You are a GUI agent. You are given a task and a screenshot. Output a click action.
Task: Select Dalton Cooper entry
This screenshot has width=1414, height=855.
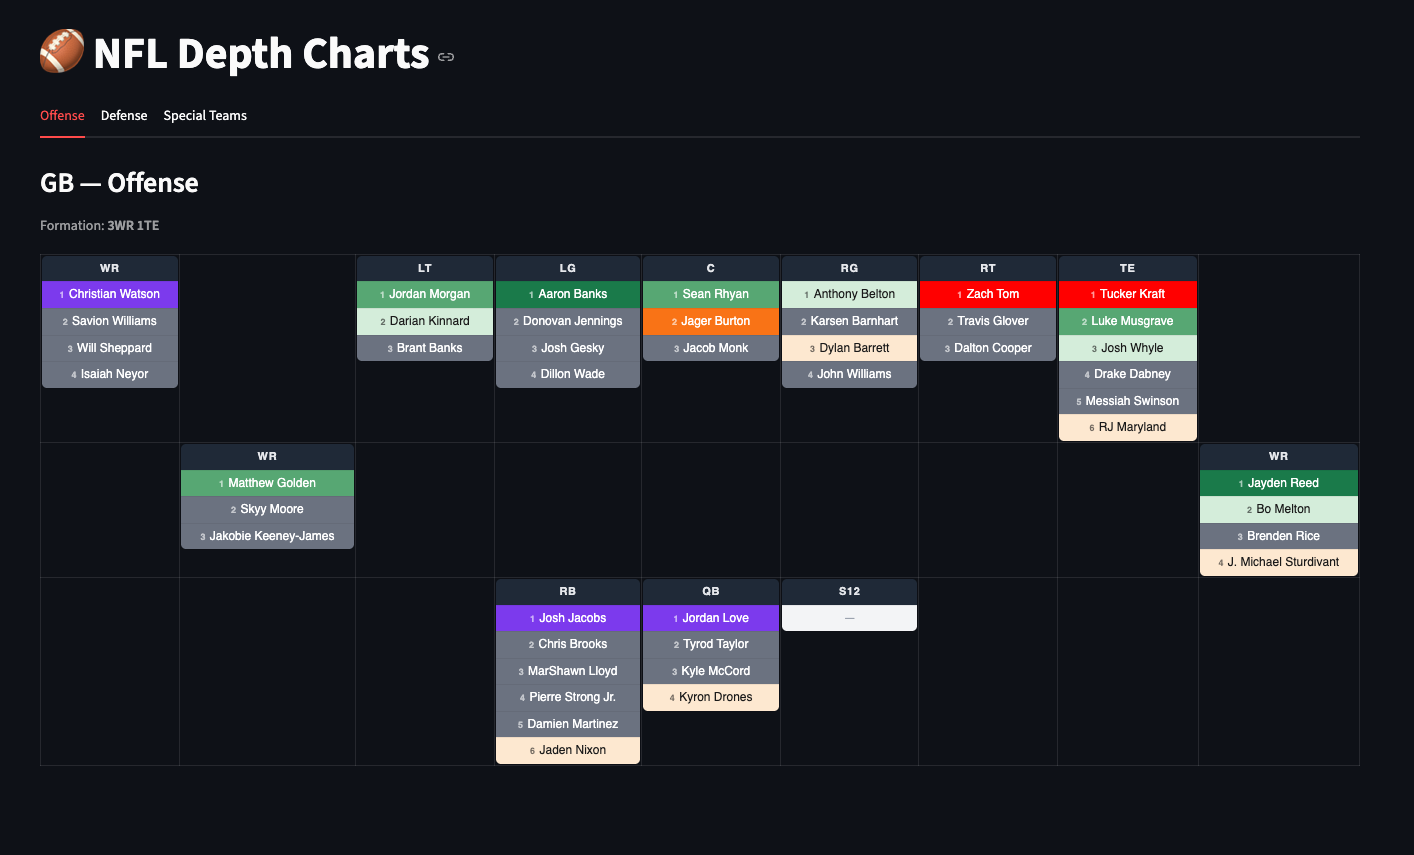(988, 348)
